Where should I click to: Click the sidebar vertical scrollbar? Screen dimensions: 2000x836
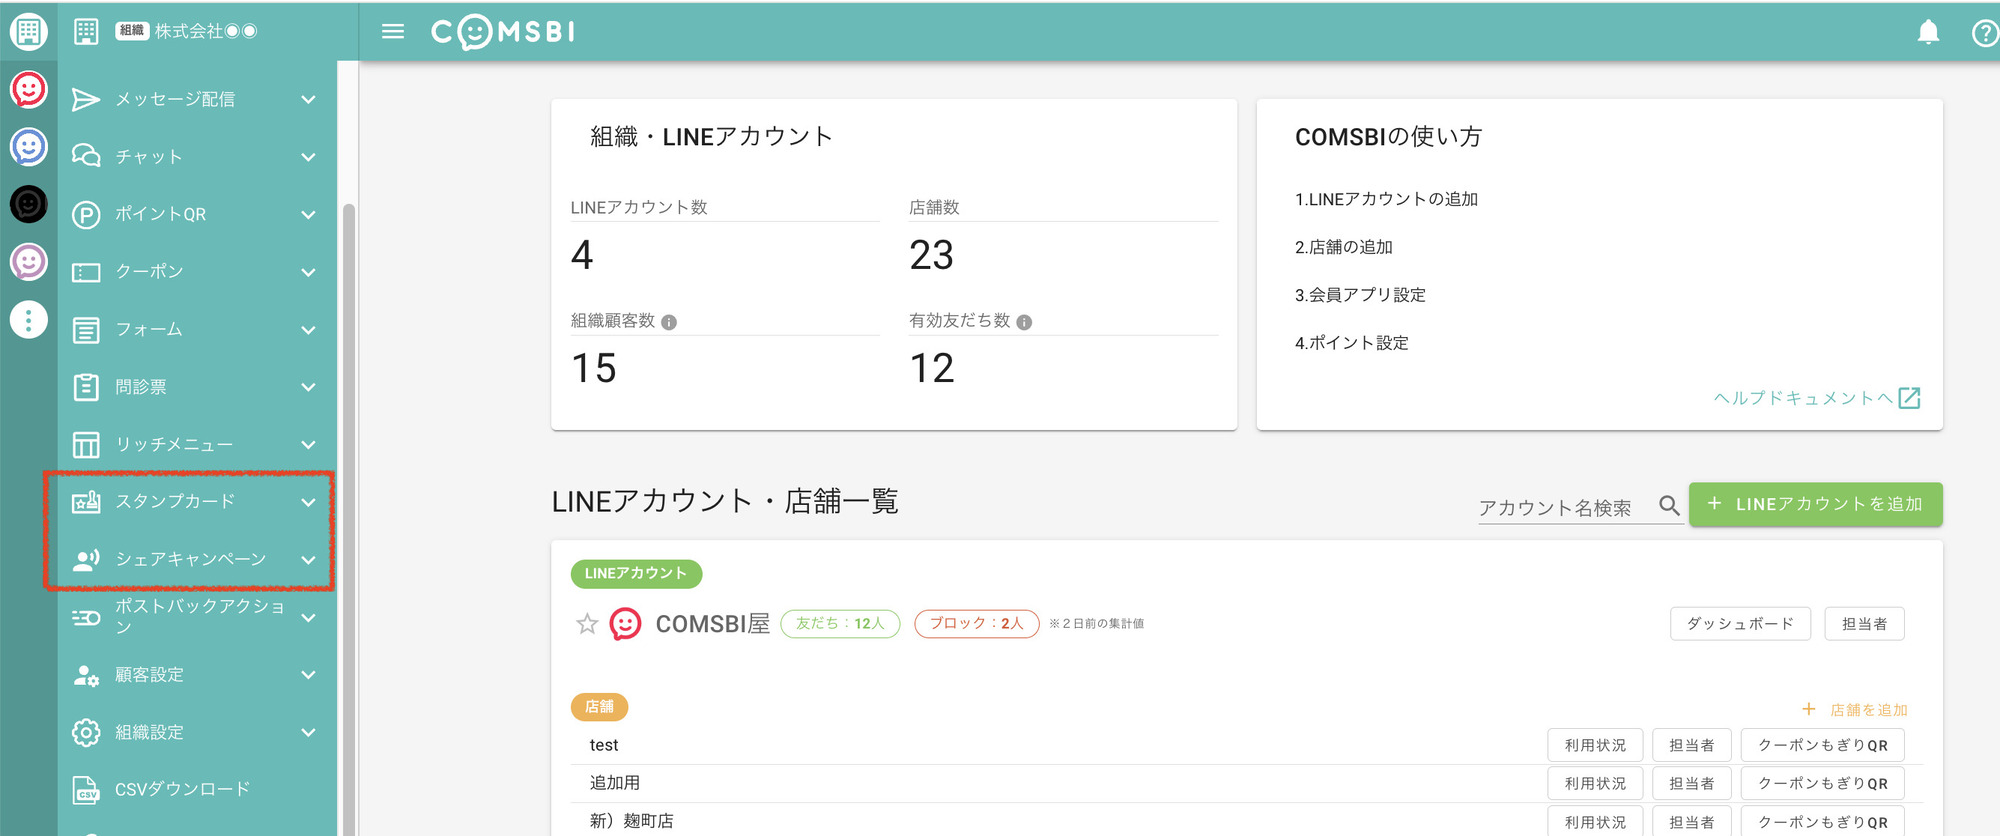click(348, 500)
